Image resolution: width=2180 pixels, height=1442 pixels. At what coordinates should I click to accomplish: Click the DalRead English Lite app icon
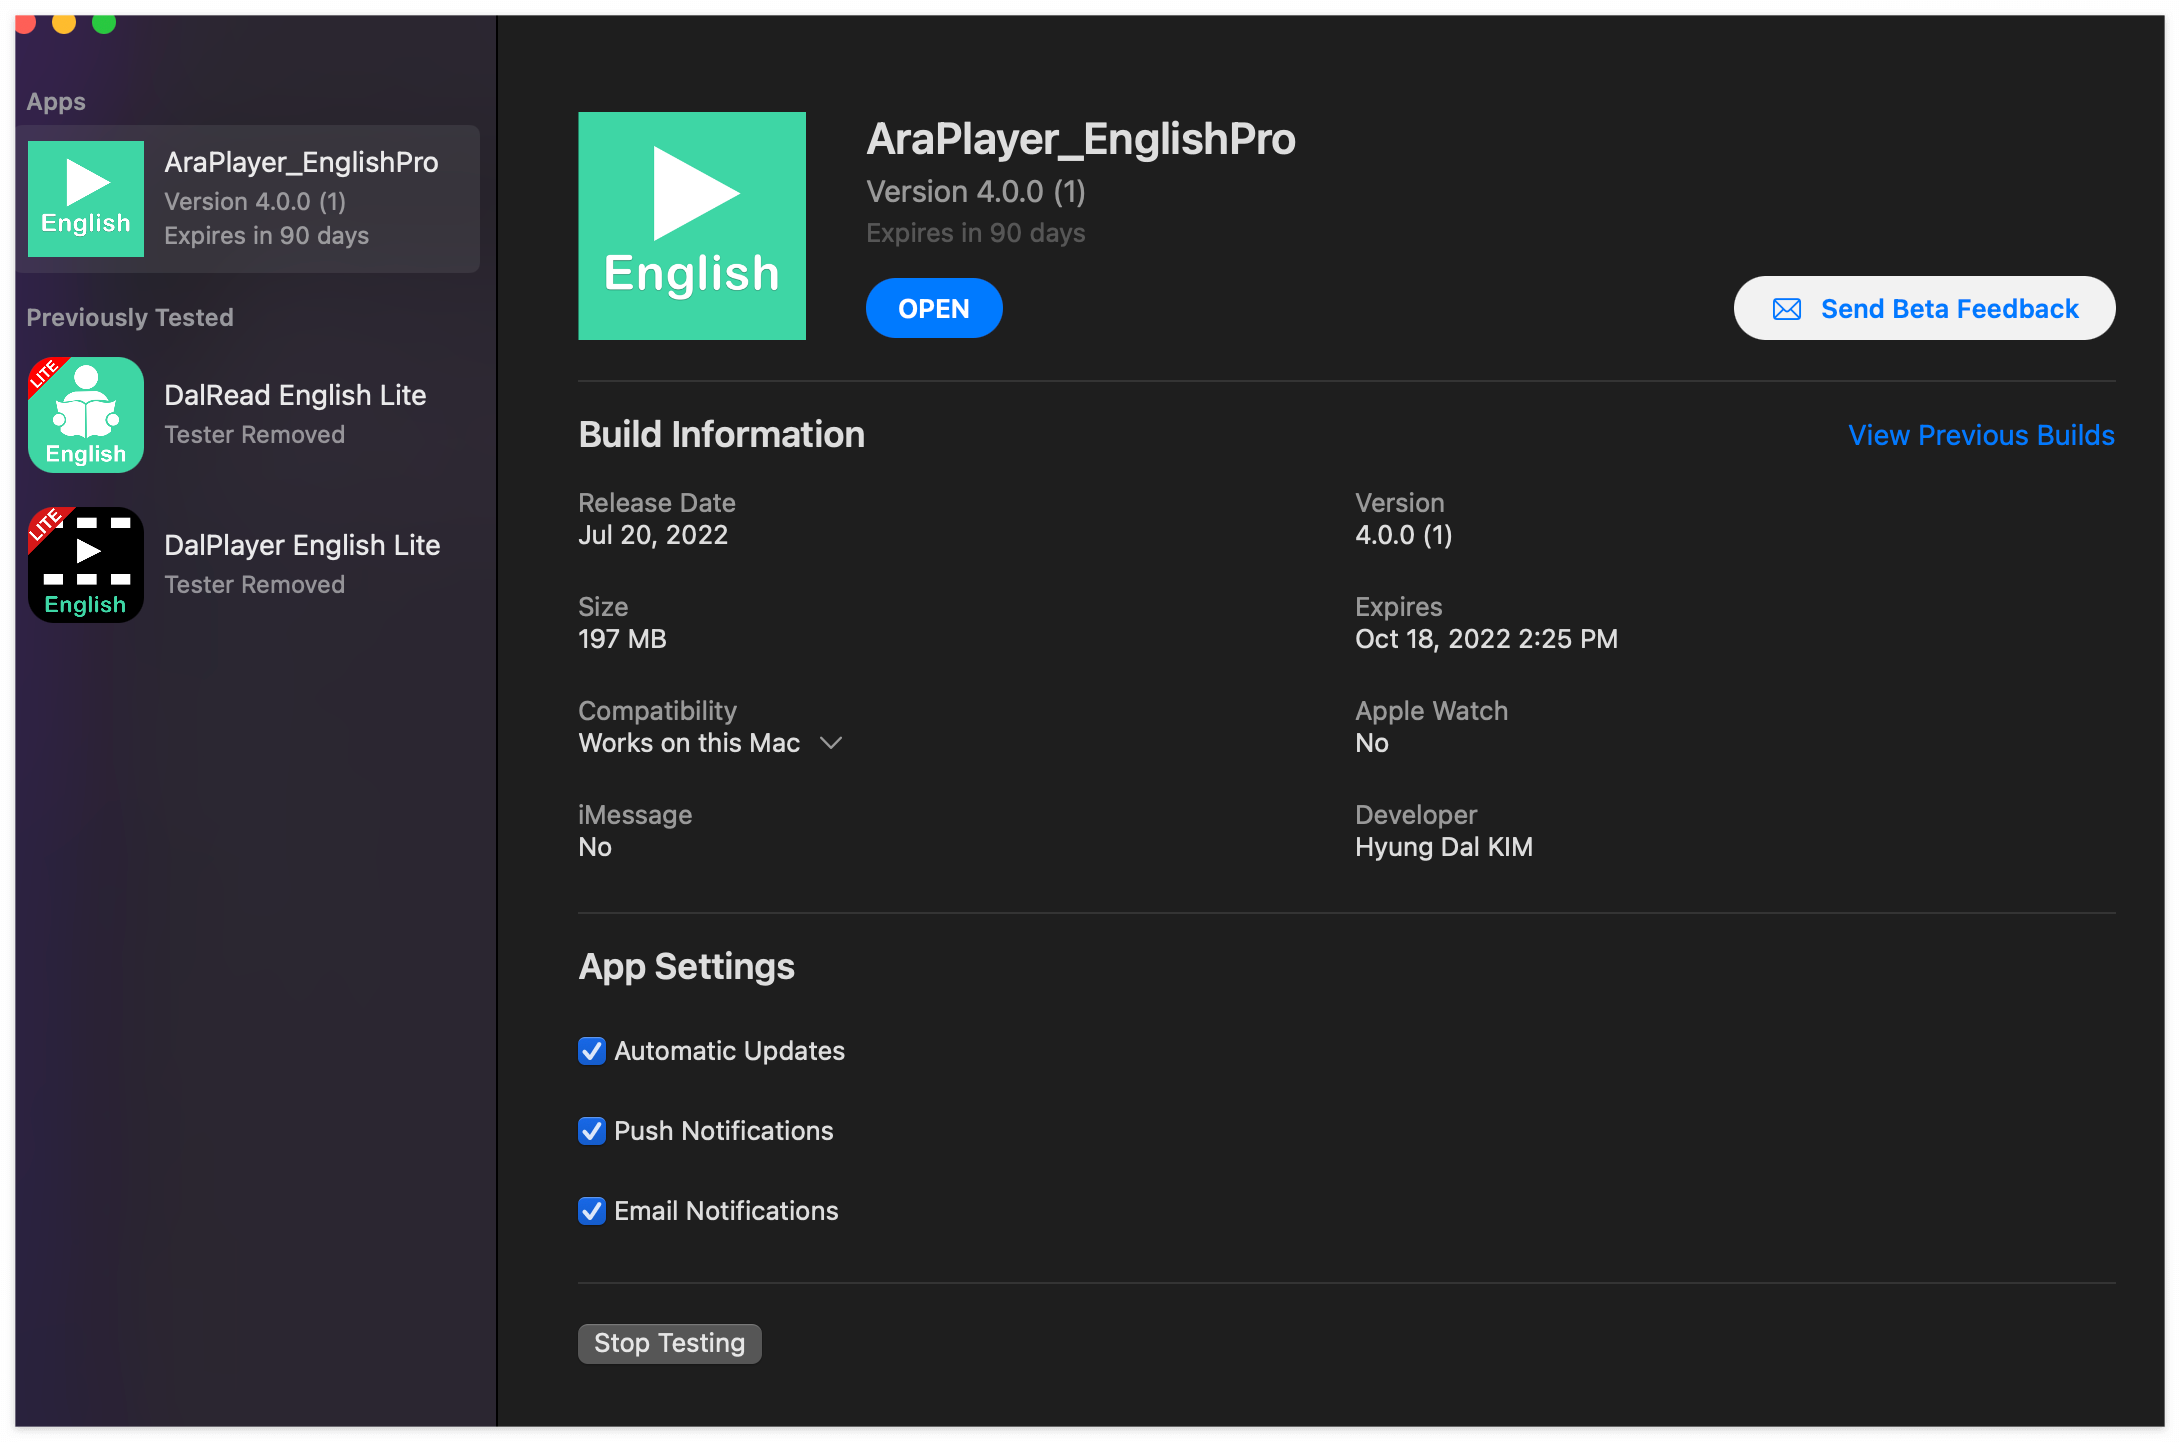click(86, 415)
